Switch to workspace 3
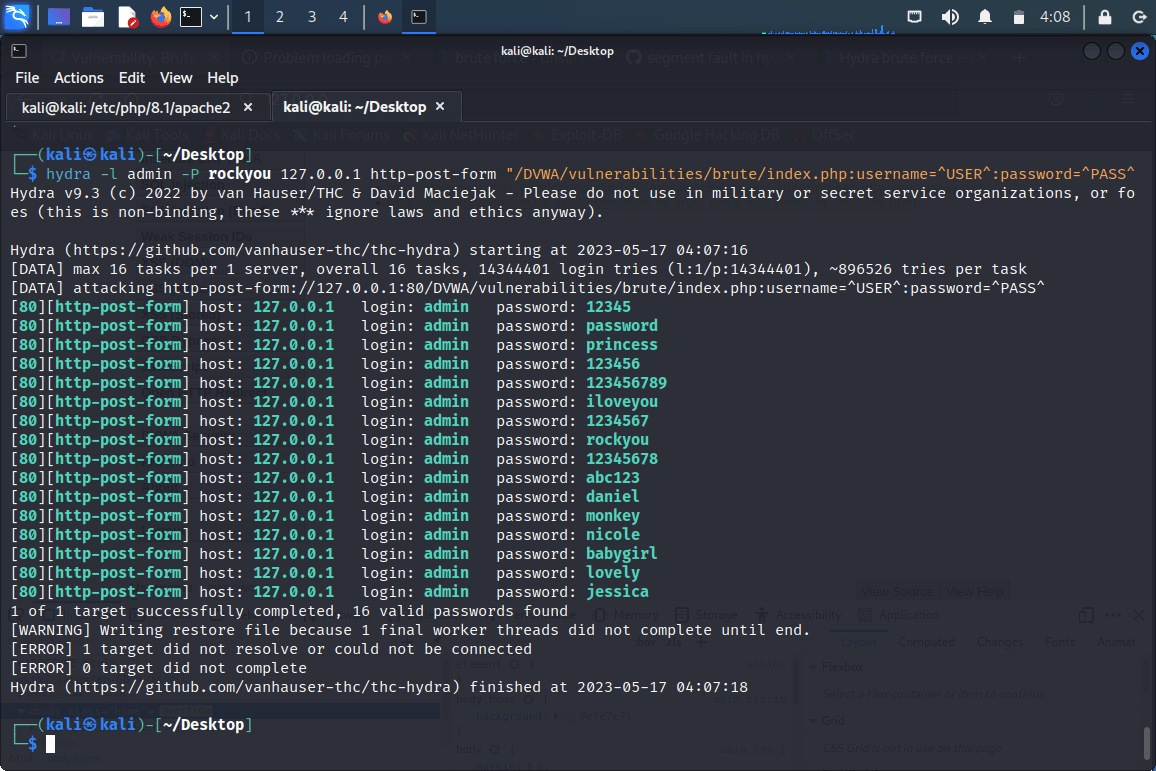This screenshot has width=1156, height=771. 312,16
